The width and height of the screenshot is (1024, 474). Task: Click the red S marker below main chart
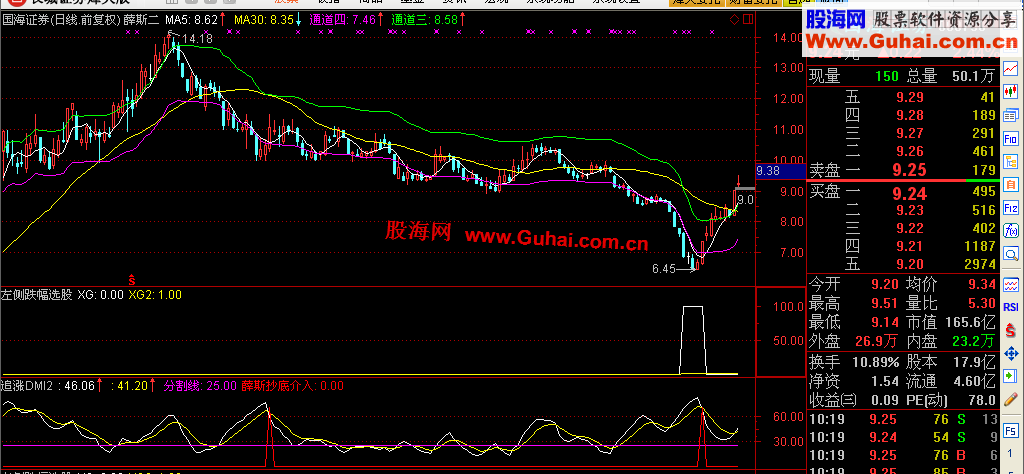[132, 280]
